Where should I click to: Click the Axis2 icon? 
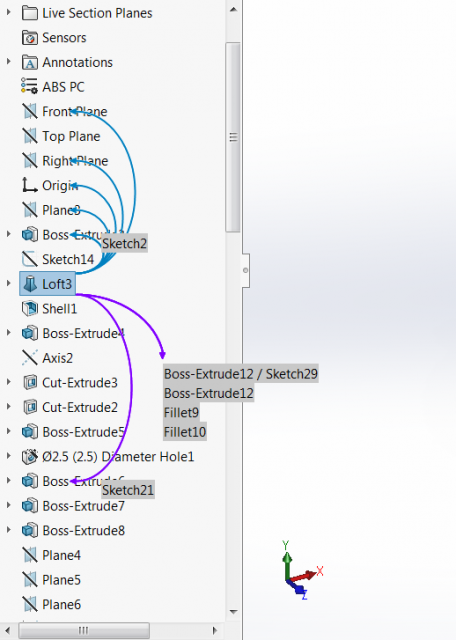[30, 358]
